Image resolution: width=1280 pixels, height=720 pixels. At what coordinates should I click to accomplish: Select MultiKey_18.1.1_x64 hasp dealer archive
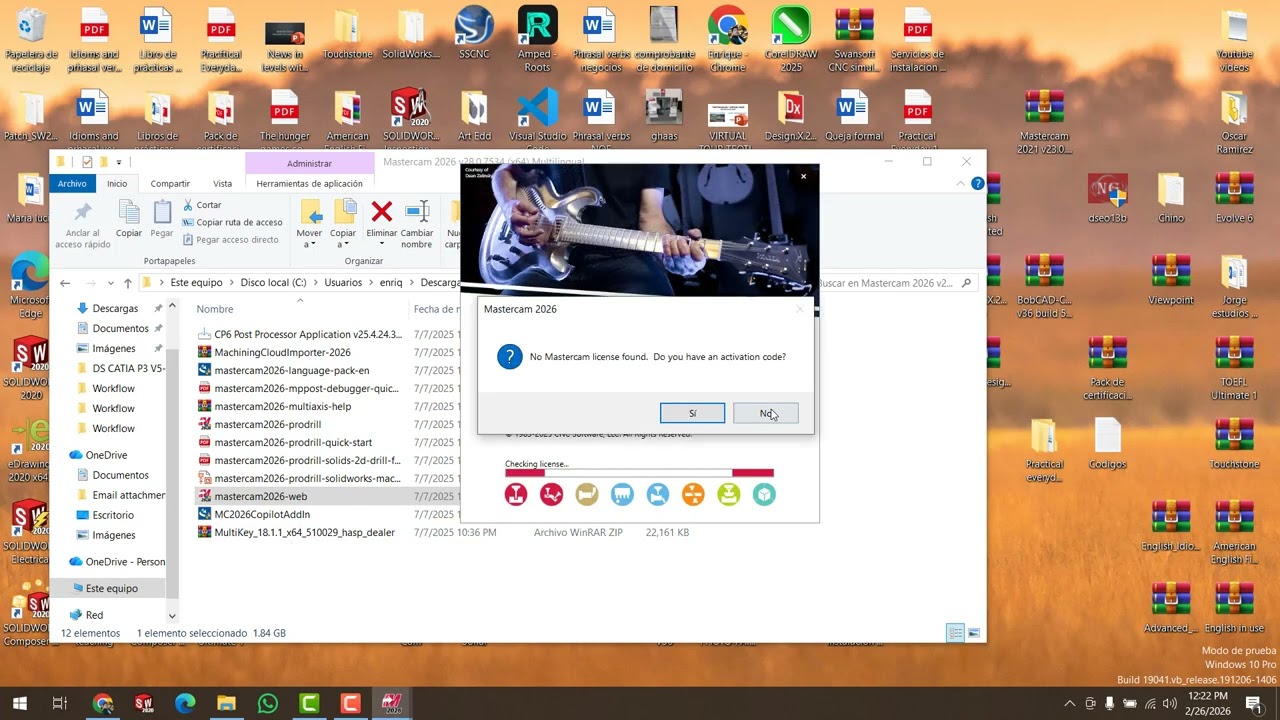[304, 532]
